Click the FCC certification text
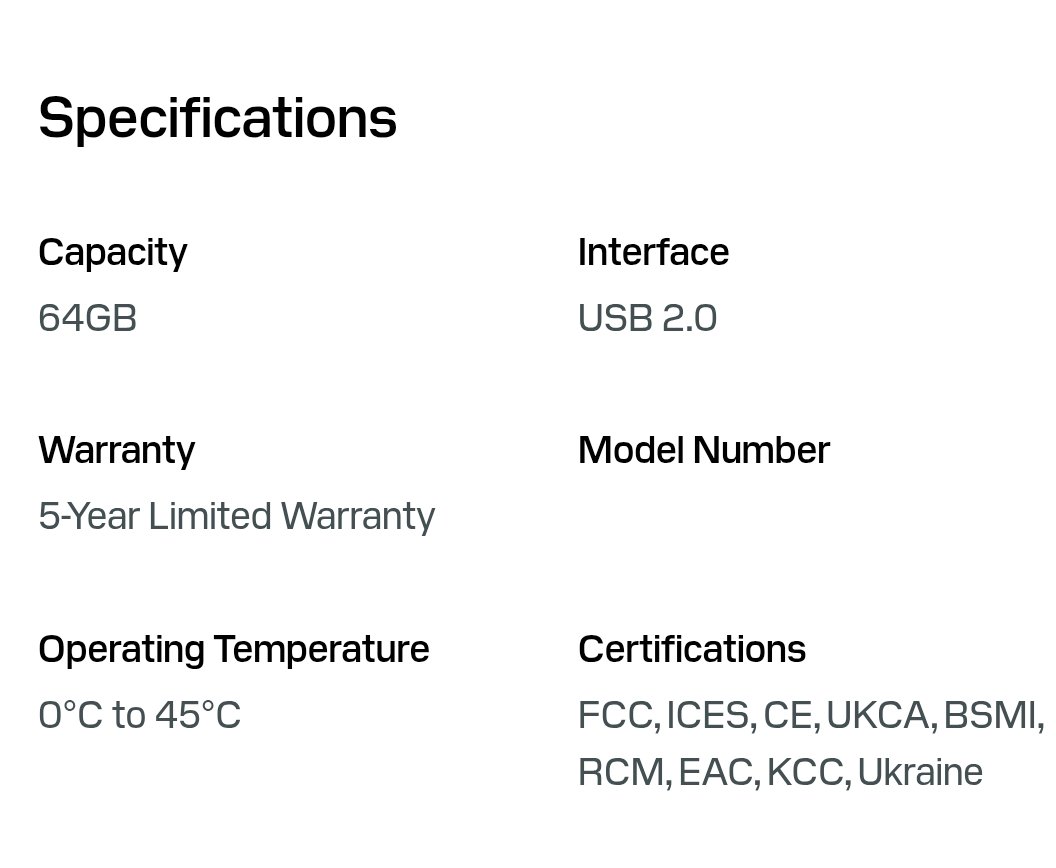The height and width of the screenshot is (868, 1056). click(x=615, y=716)
